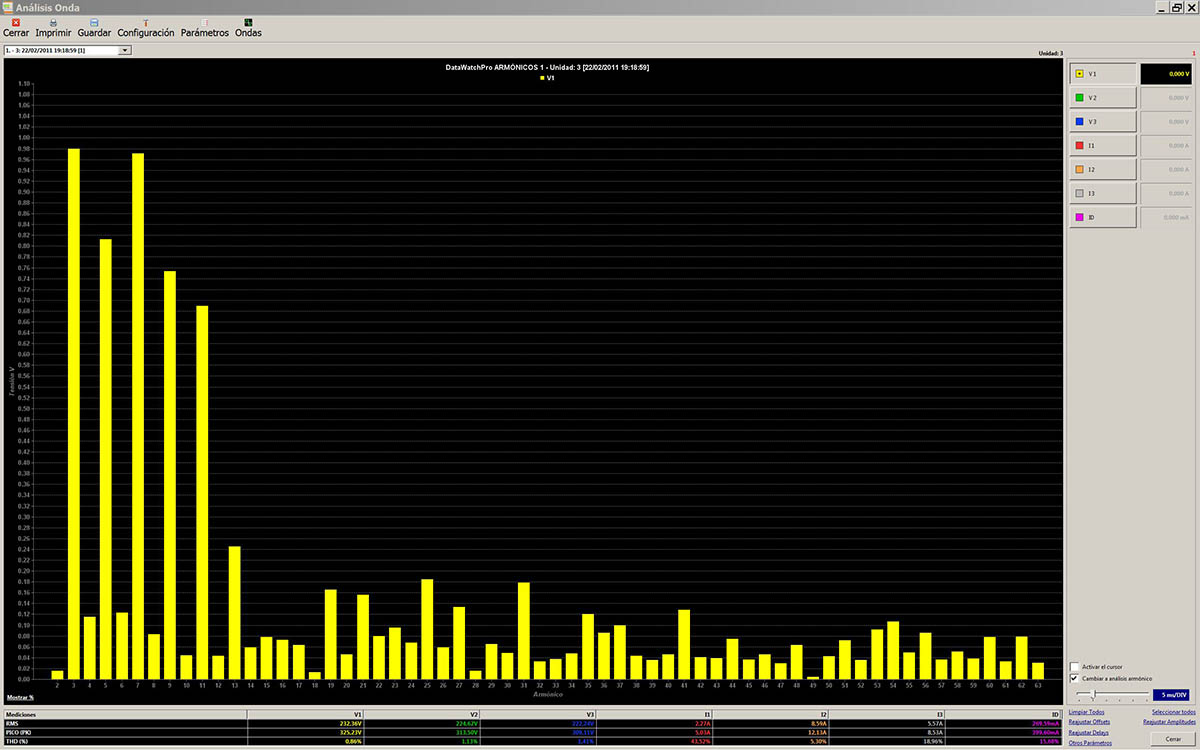The image size is (1200, 750).
Task: Click the THD (%) row label
Action: point(17,742)
